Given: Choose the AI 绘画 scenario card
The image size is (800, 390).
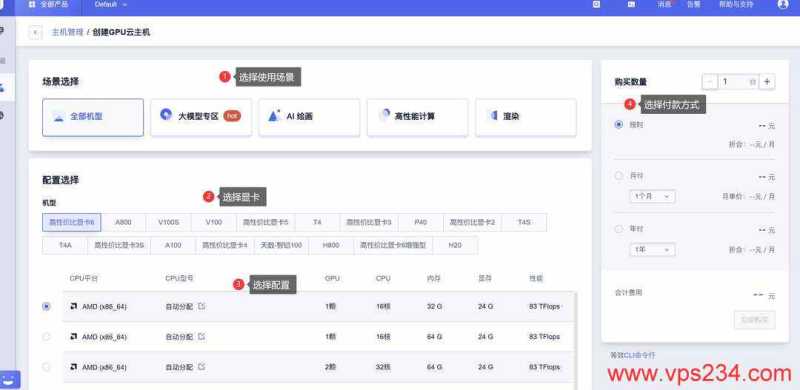Looking at the screenshot, I should 309,117.
